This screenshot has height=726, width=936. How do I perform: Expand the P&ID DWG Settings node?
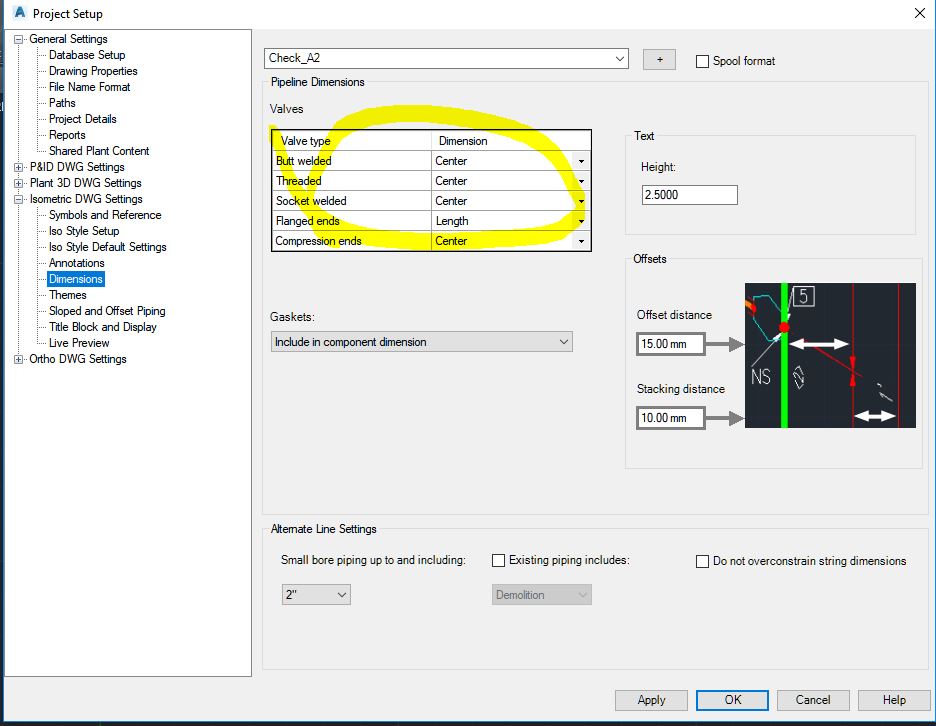click(x=17, y=166)
